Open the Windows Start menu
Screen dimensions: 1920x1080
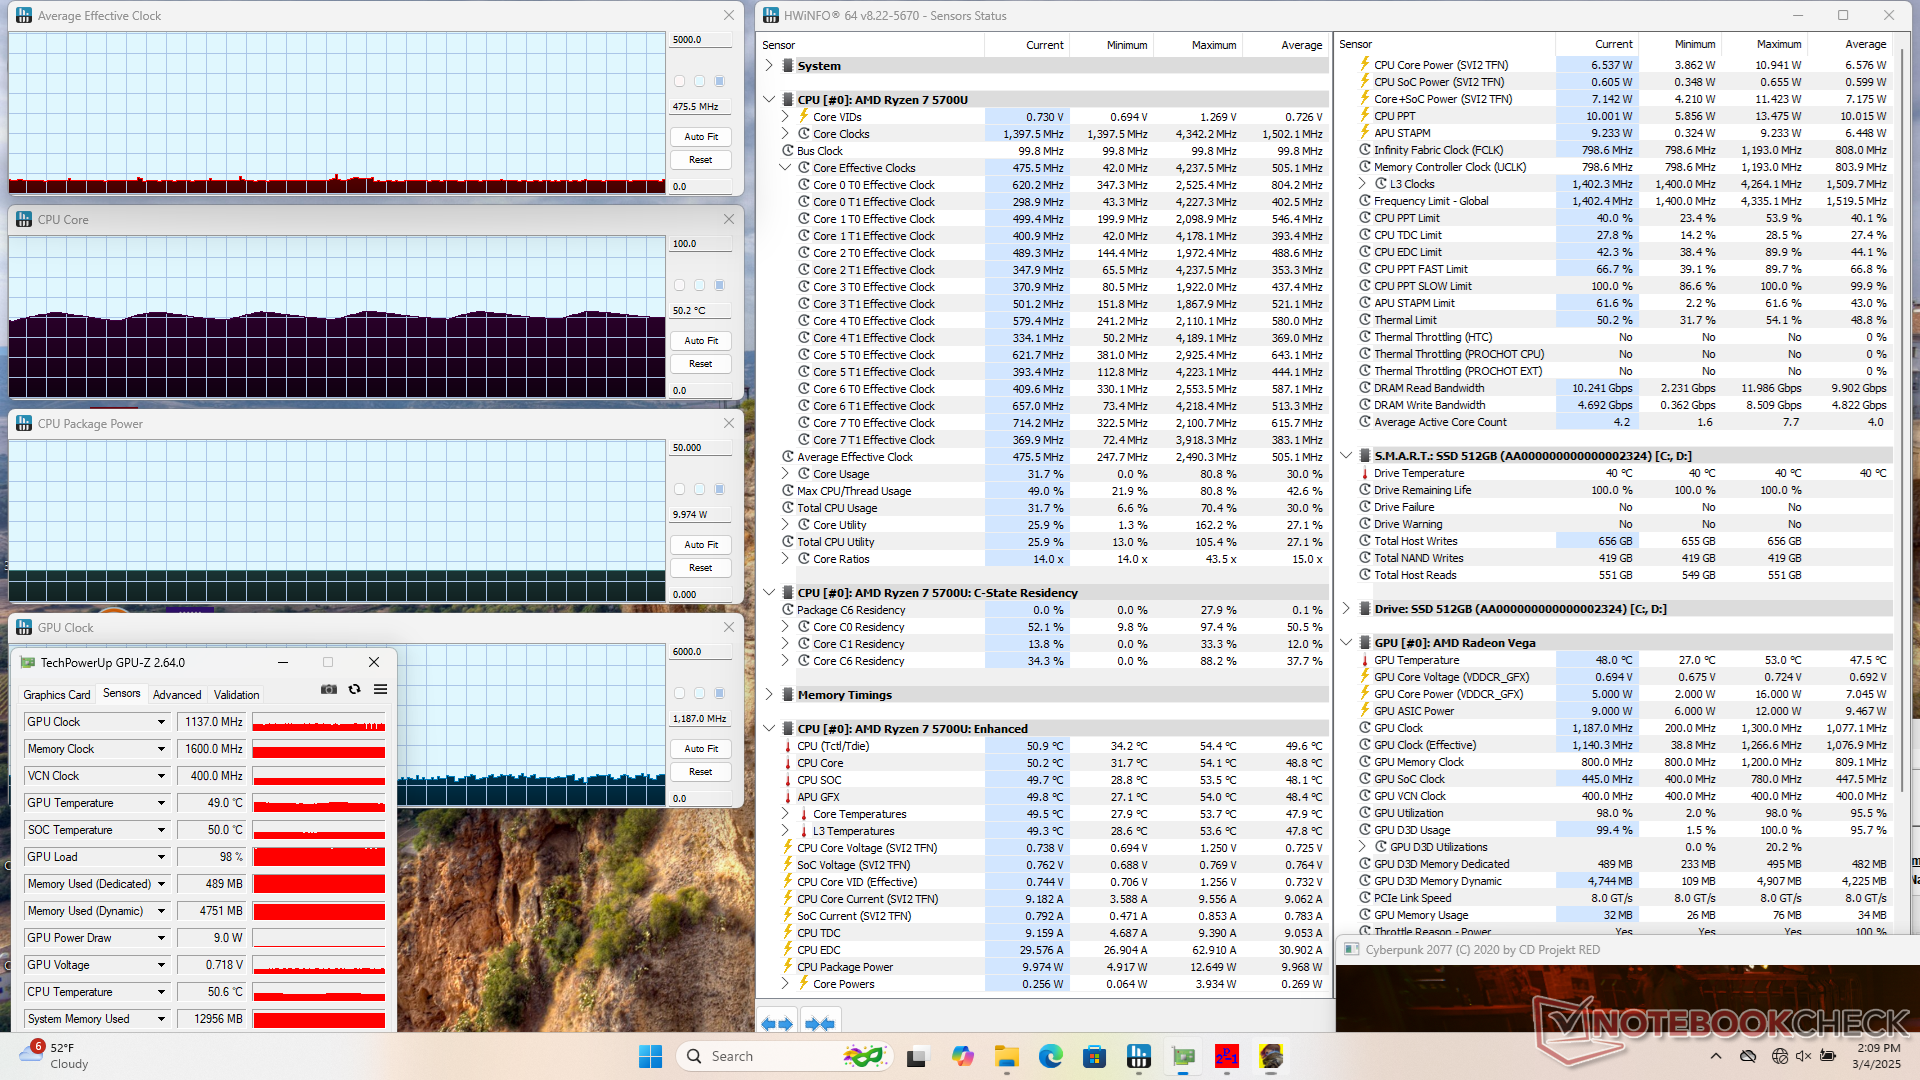650,1056
